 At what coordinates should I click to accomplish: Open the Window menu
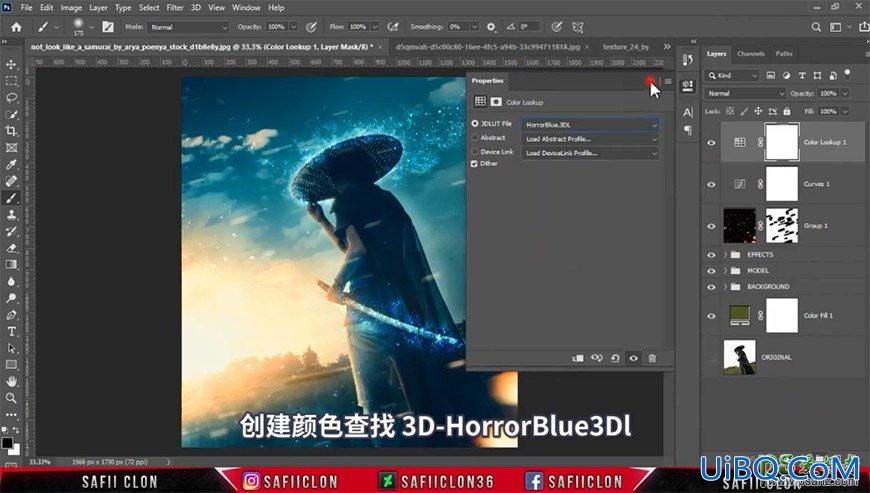click(246, 8)
